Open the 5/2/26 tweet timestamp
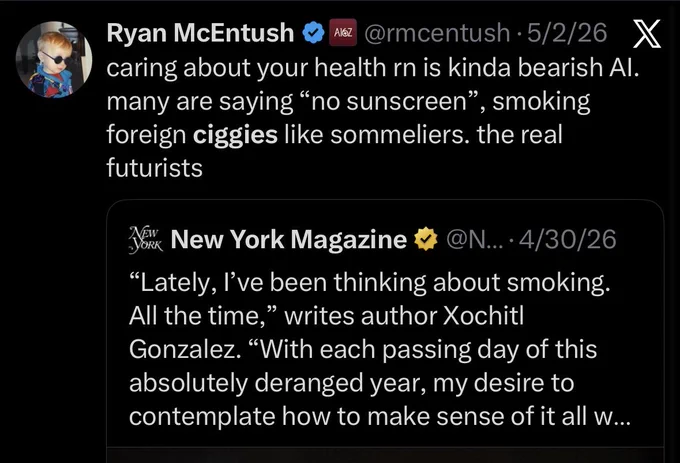 tap(567, 33)
